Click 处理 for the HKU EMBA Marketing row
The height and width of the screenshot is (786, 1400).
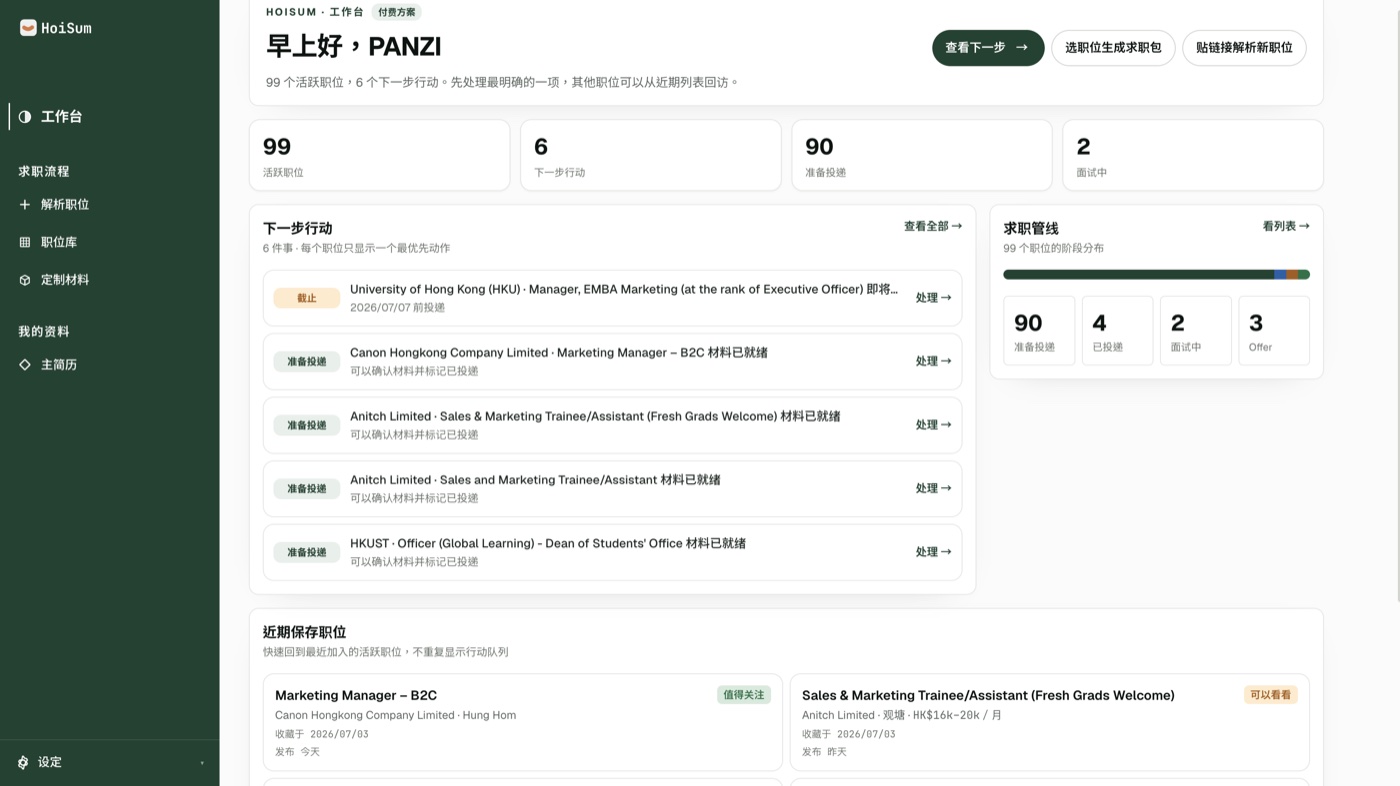pyautogui.click(x=933, y=298)
